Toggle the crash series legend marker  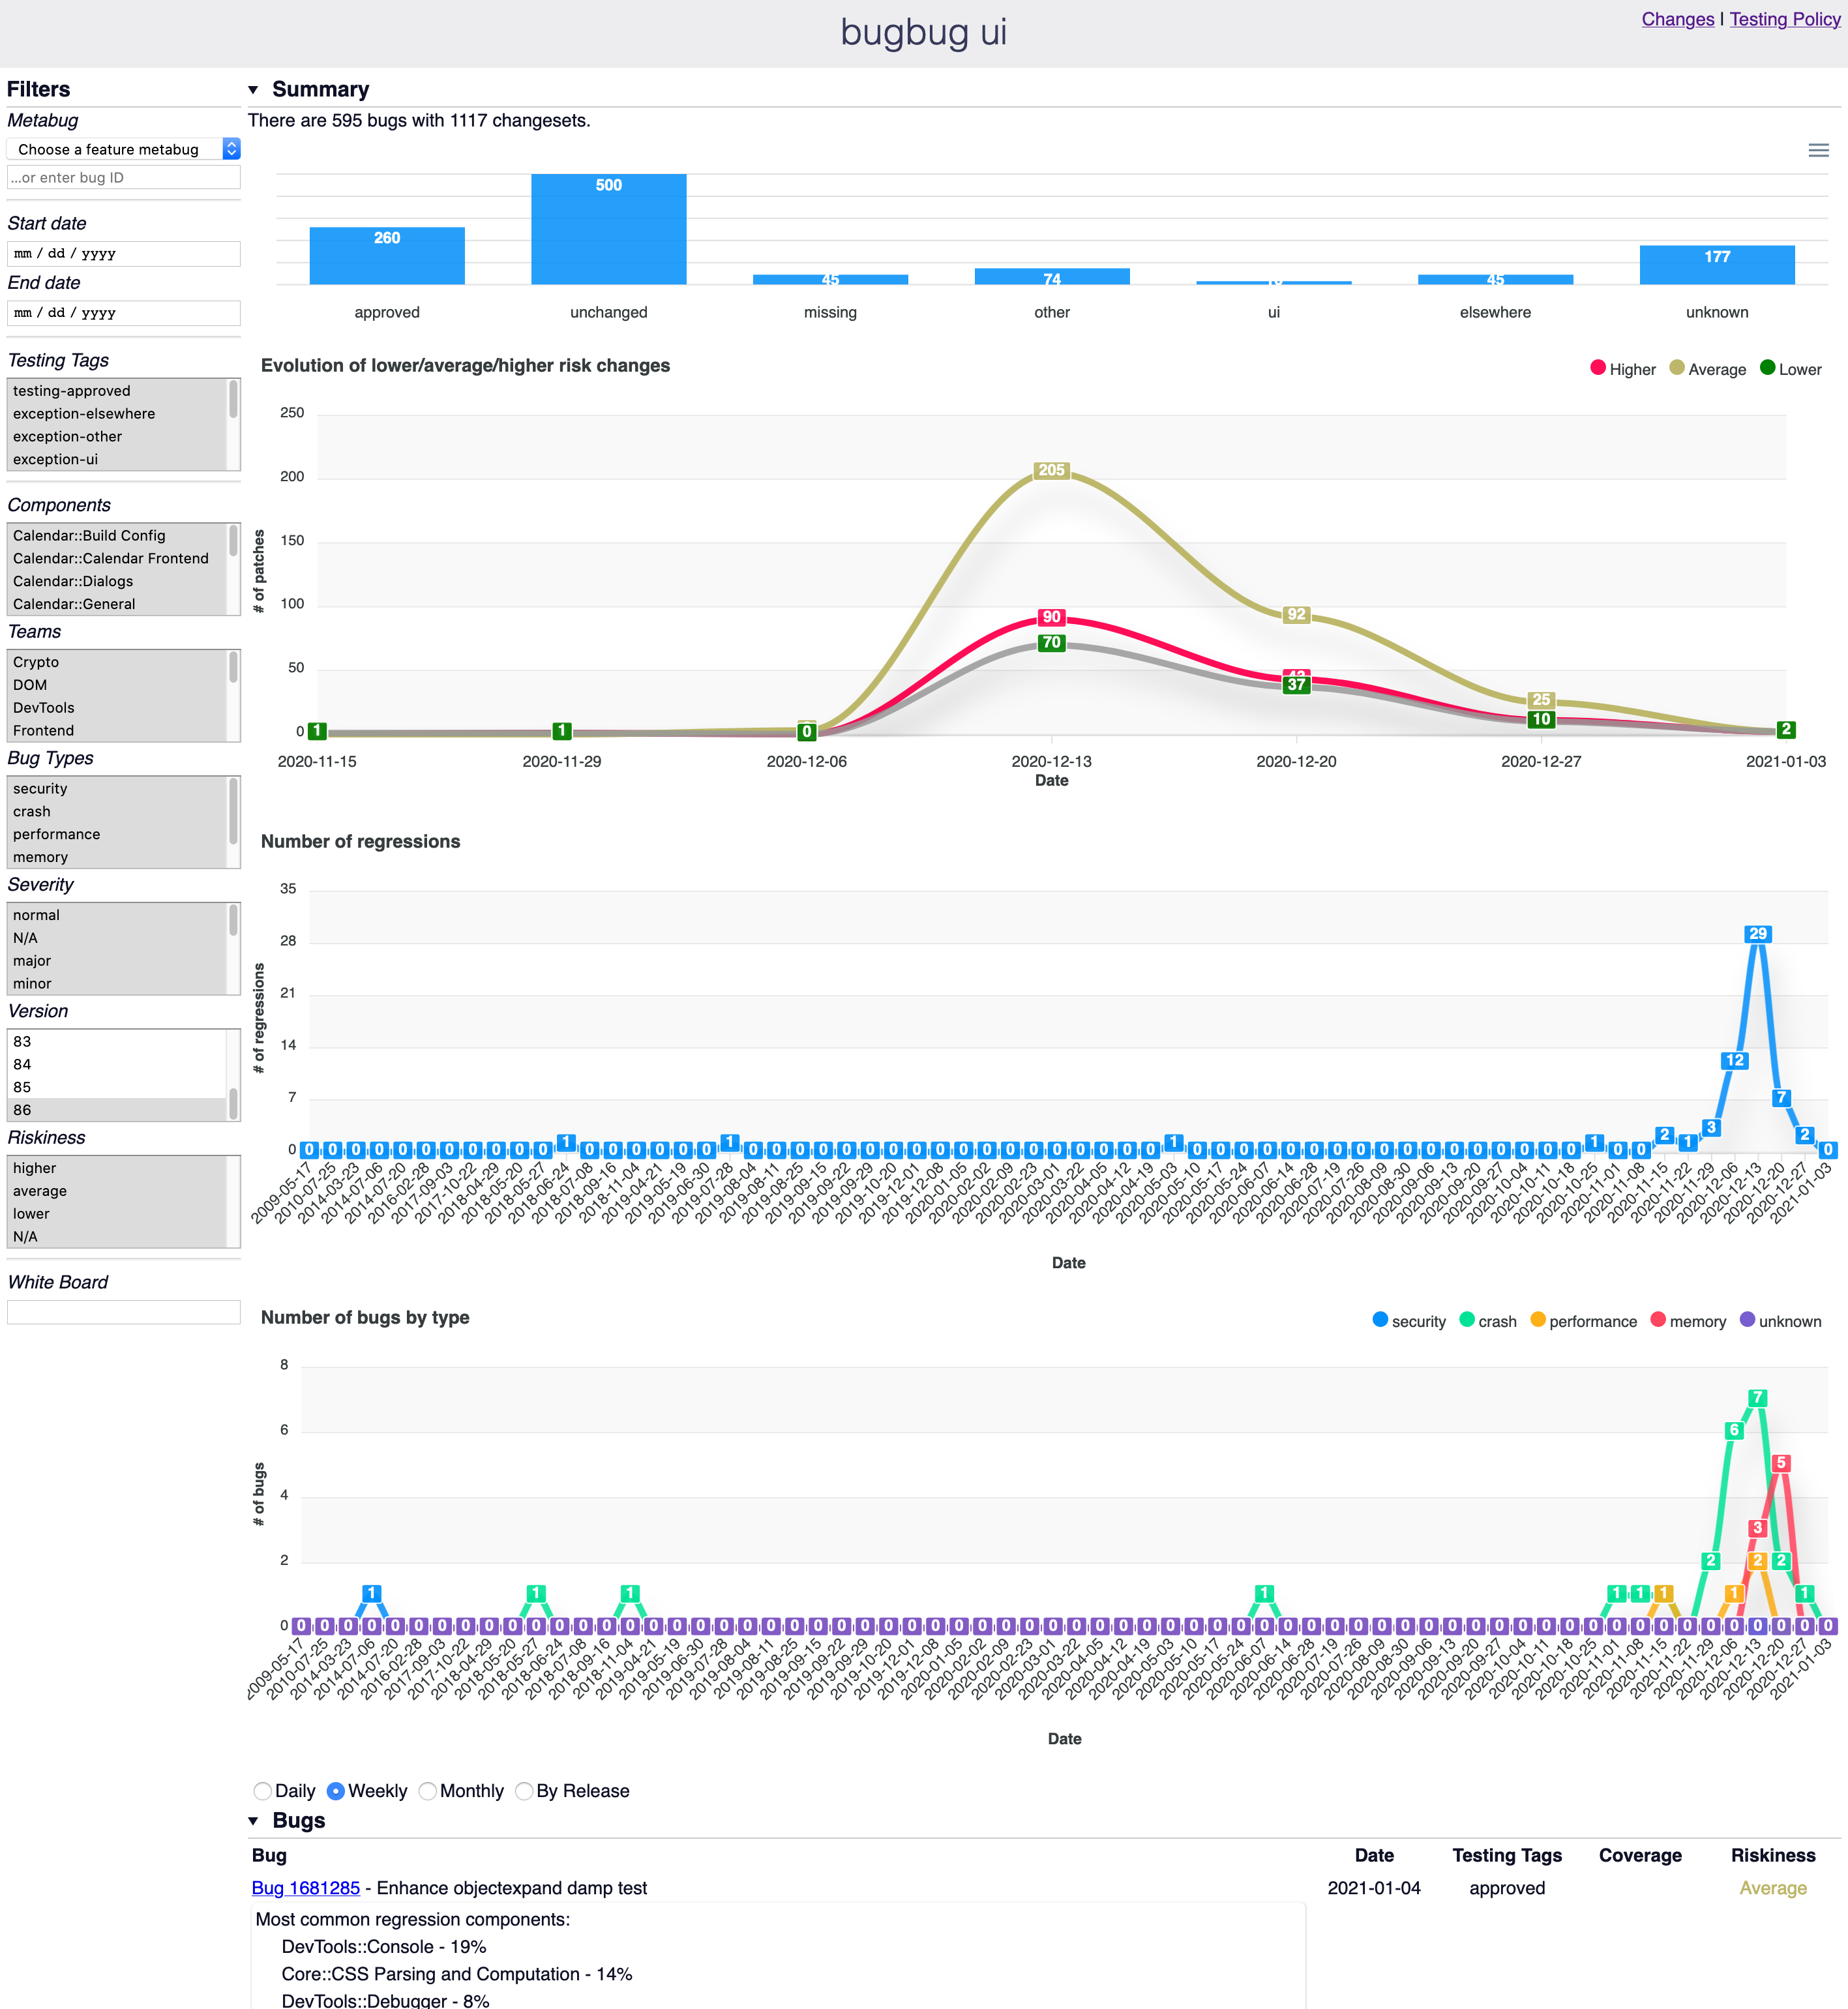point(1467,1320)
